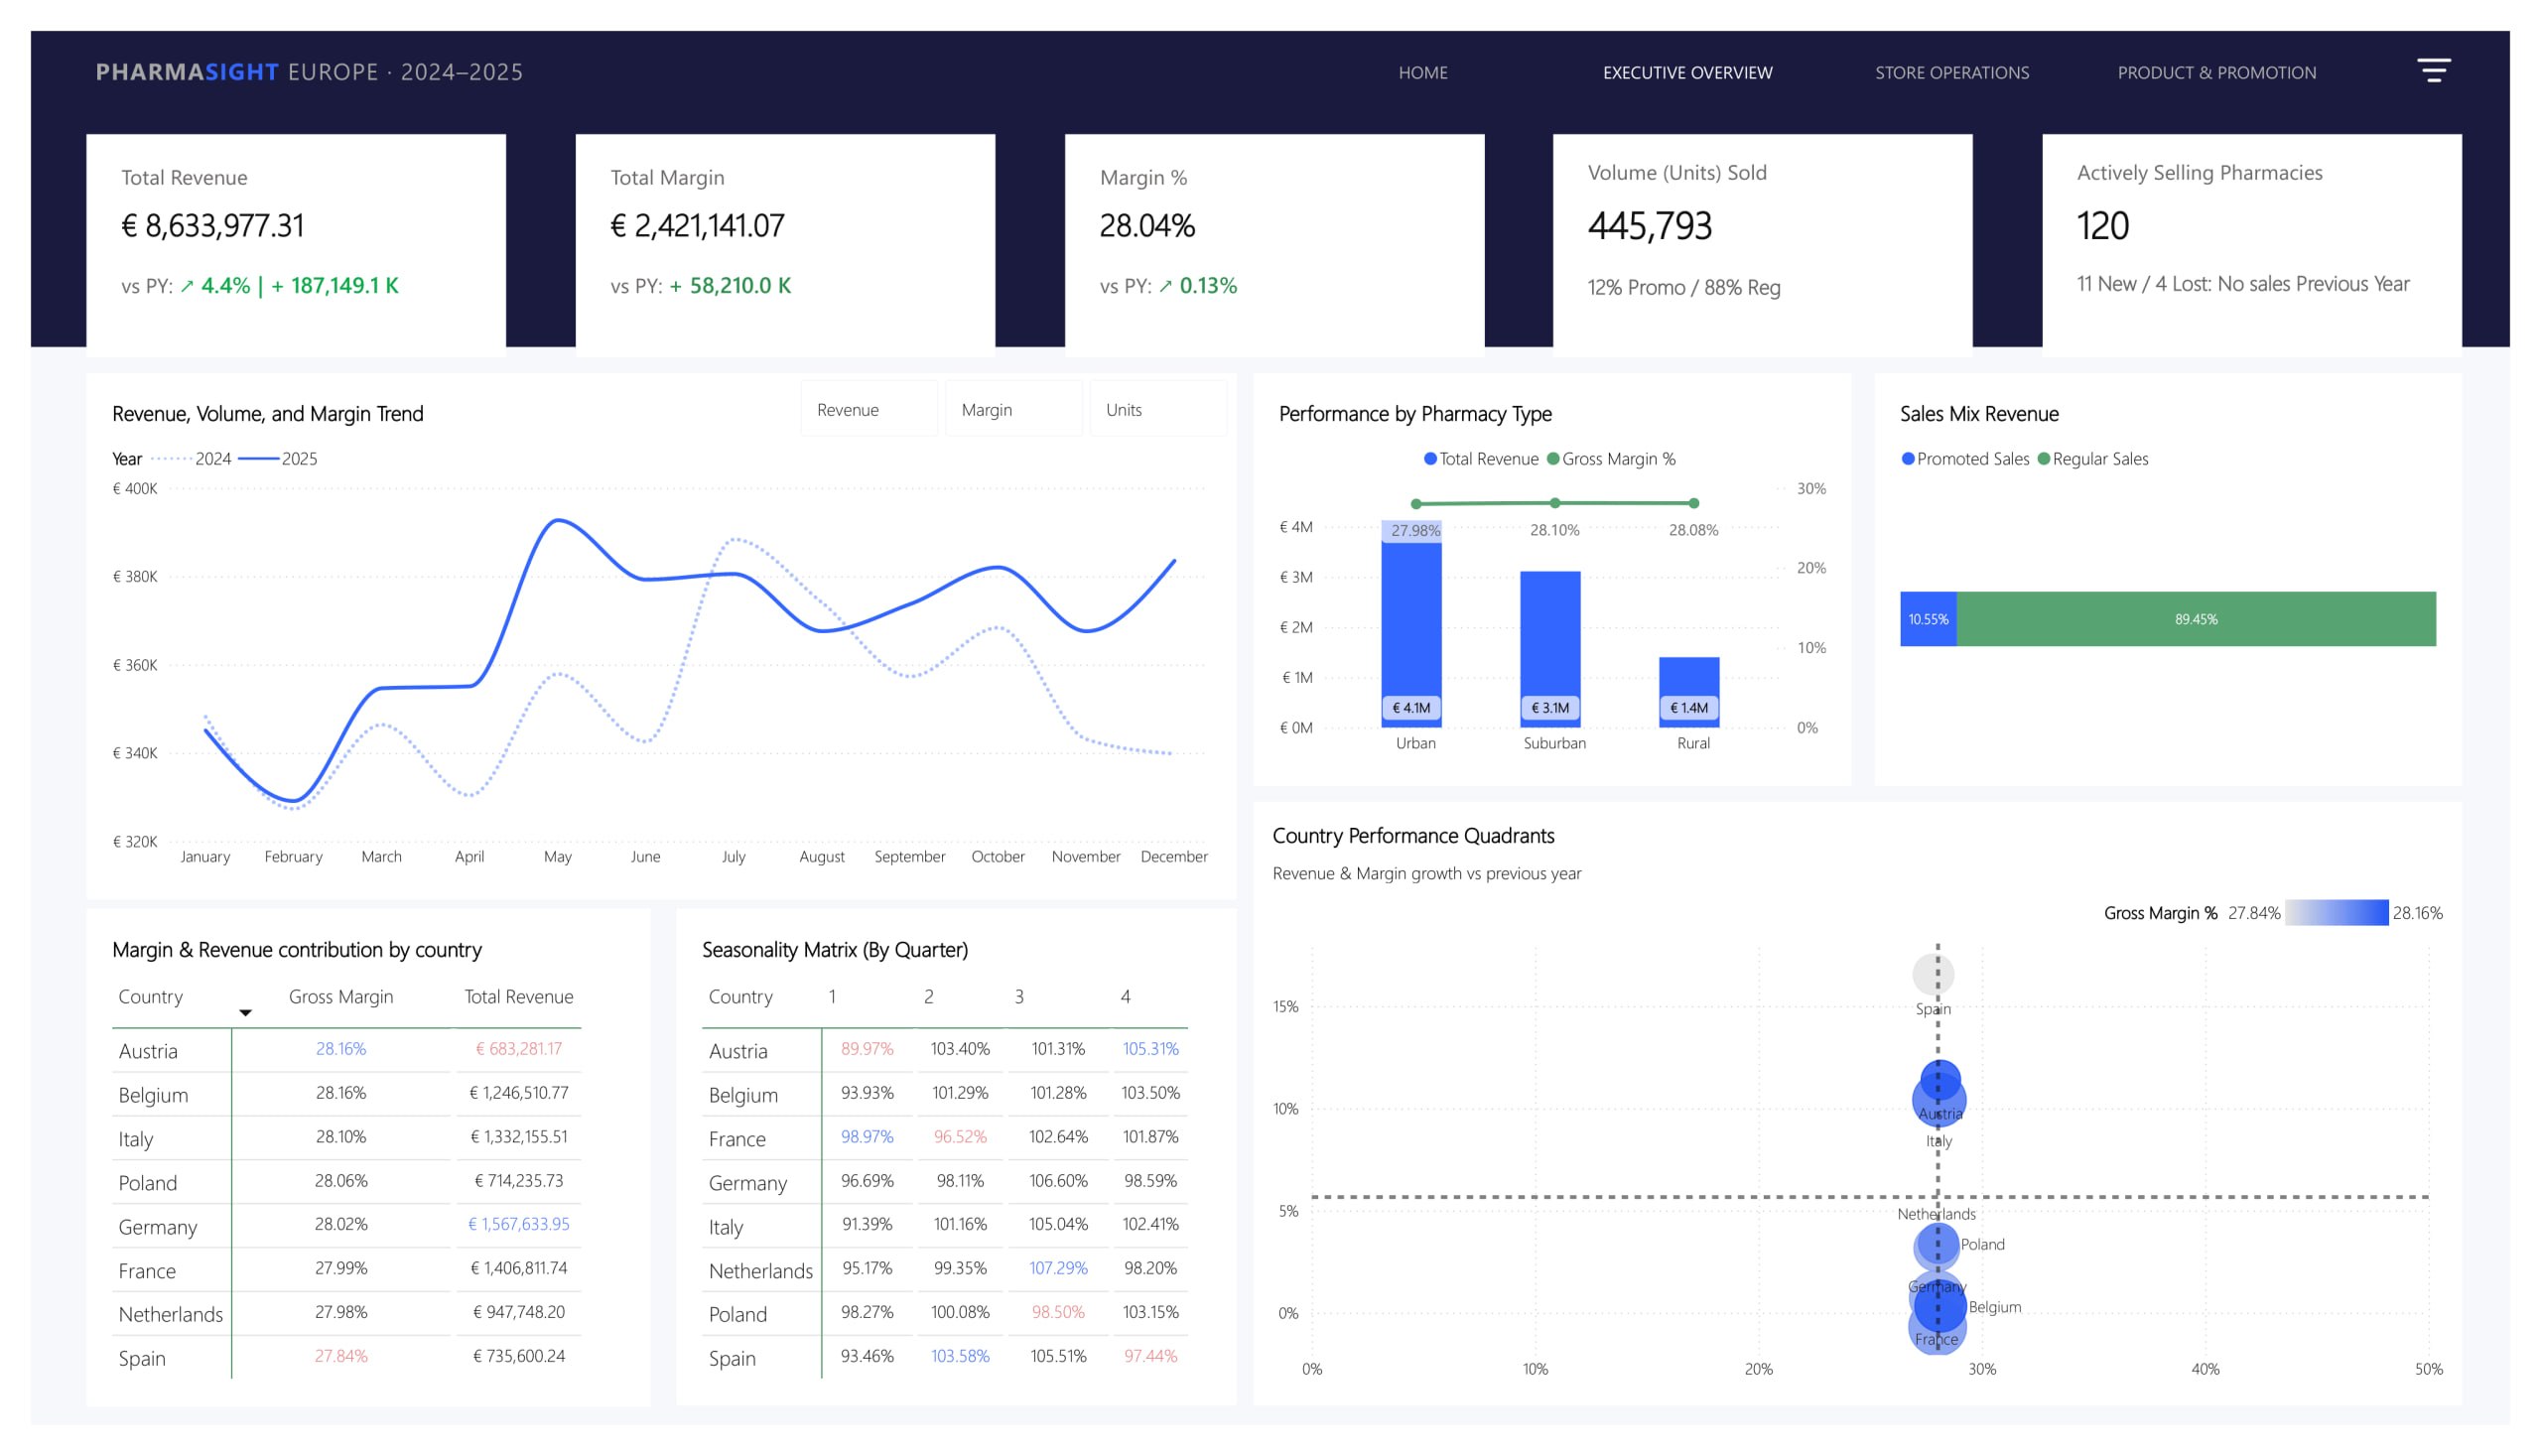Select the Poland bubble in quadrants chart
2541x1456 pixels.
tap(1936, 1246)
